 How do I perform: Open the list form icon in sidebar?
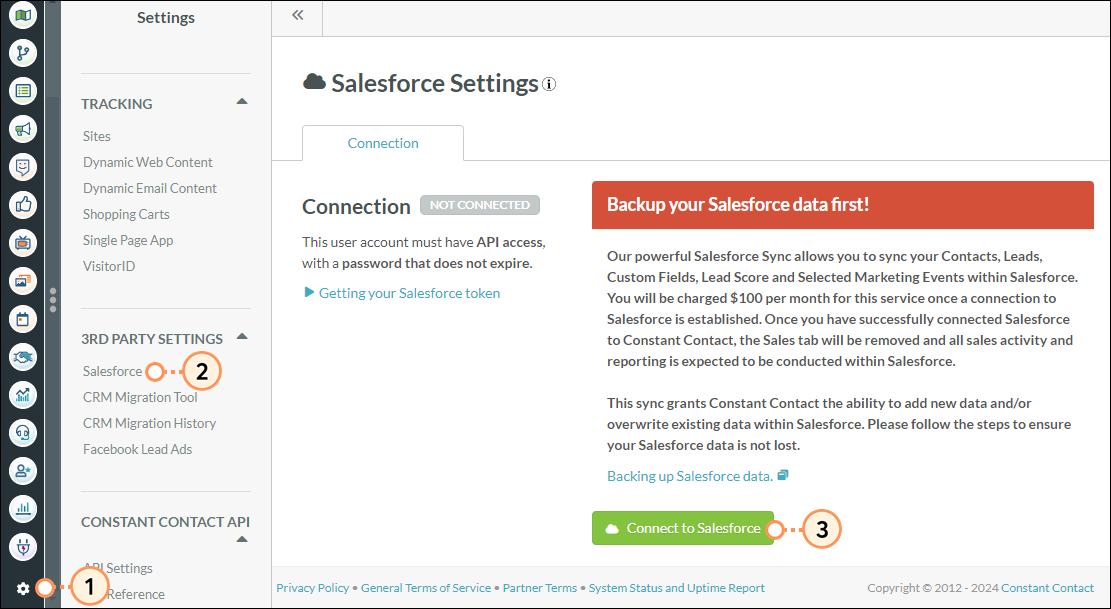tap(23, 91)
